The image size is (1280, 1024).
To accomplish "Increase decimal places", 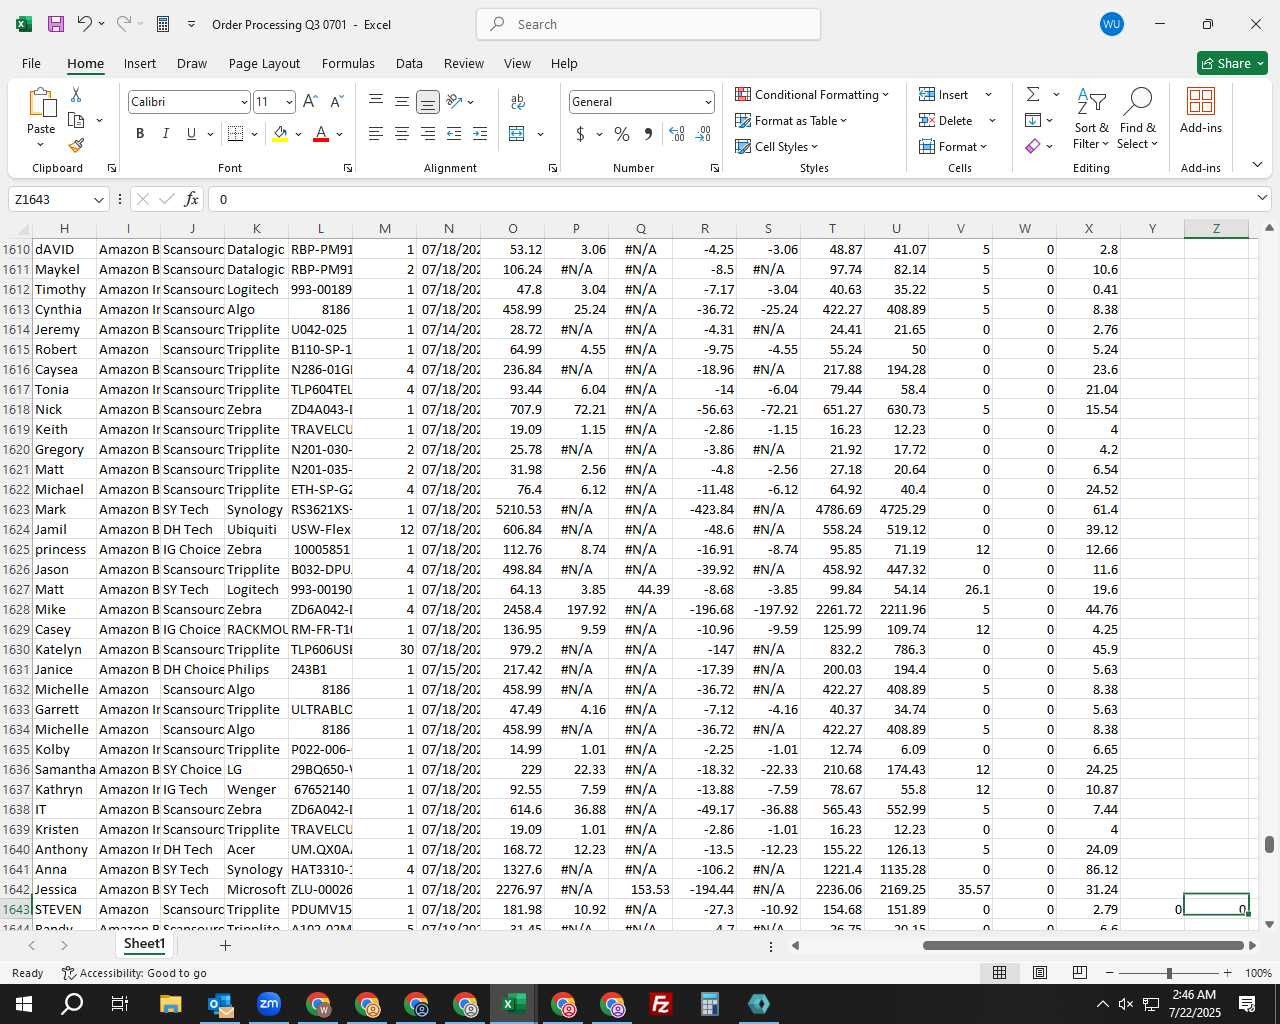I will [x=677, y=134].
